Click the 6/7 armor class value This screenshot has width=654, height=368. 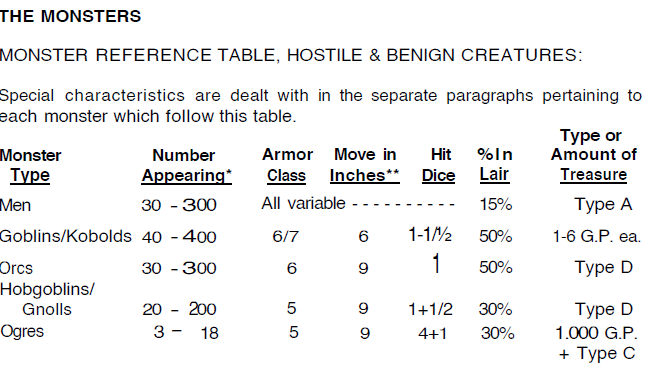[x=286, y=237]
